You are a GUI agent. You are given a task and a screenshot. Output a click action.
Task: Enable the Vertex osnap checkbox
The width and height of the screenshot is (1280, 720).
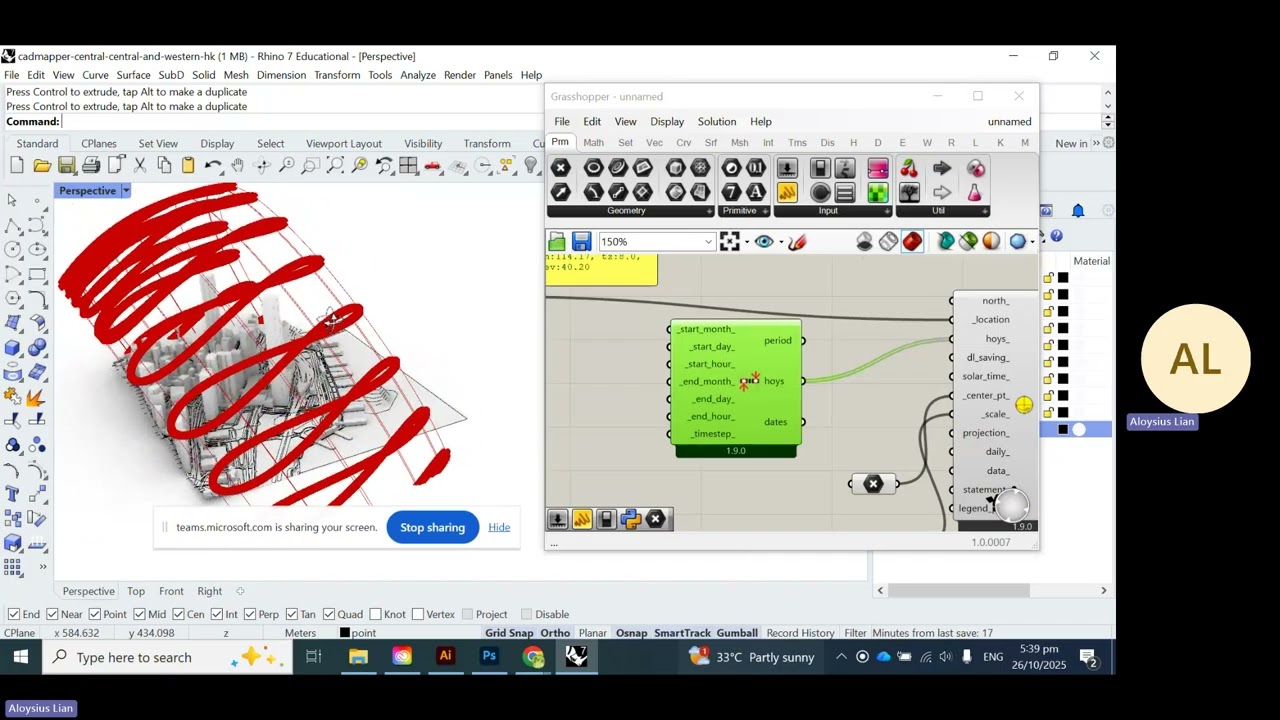418,614
